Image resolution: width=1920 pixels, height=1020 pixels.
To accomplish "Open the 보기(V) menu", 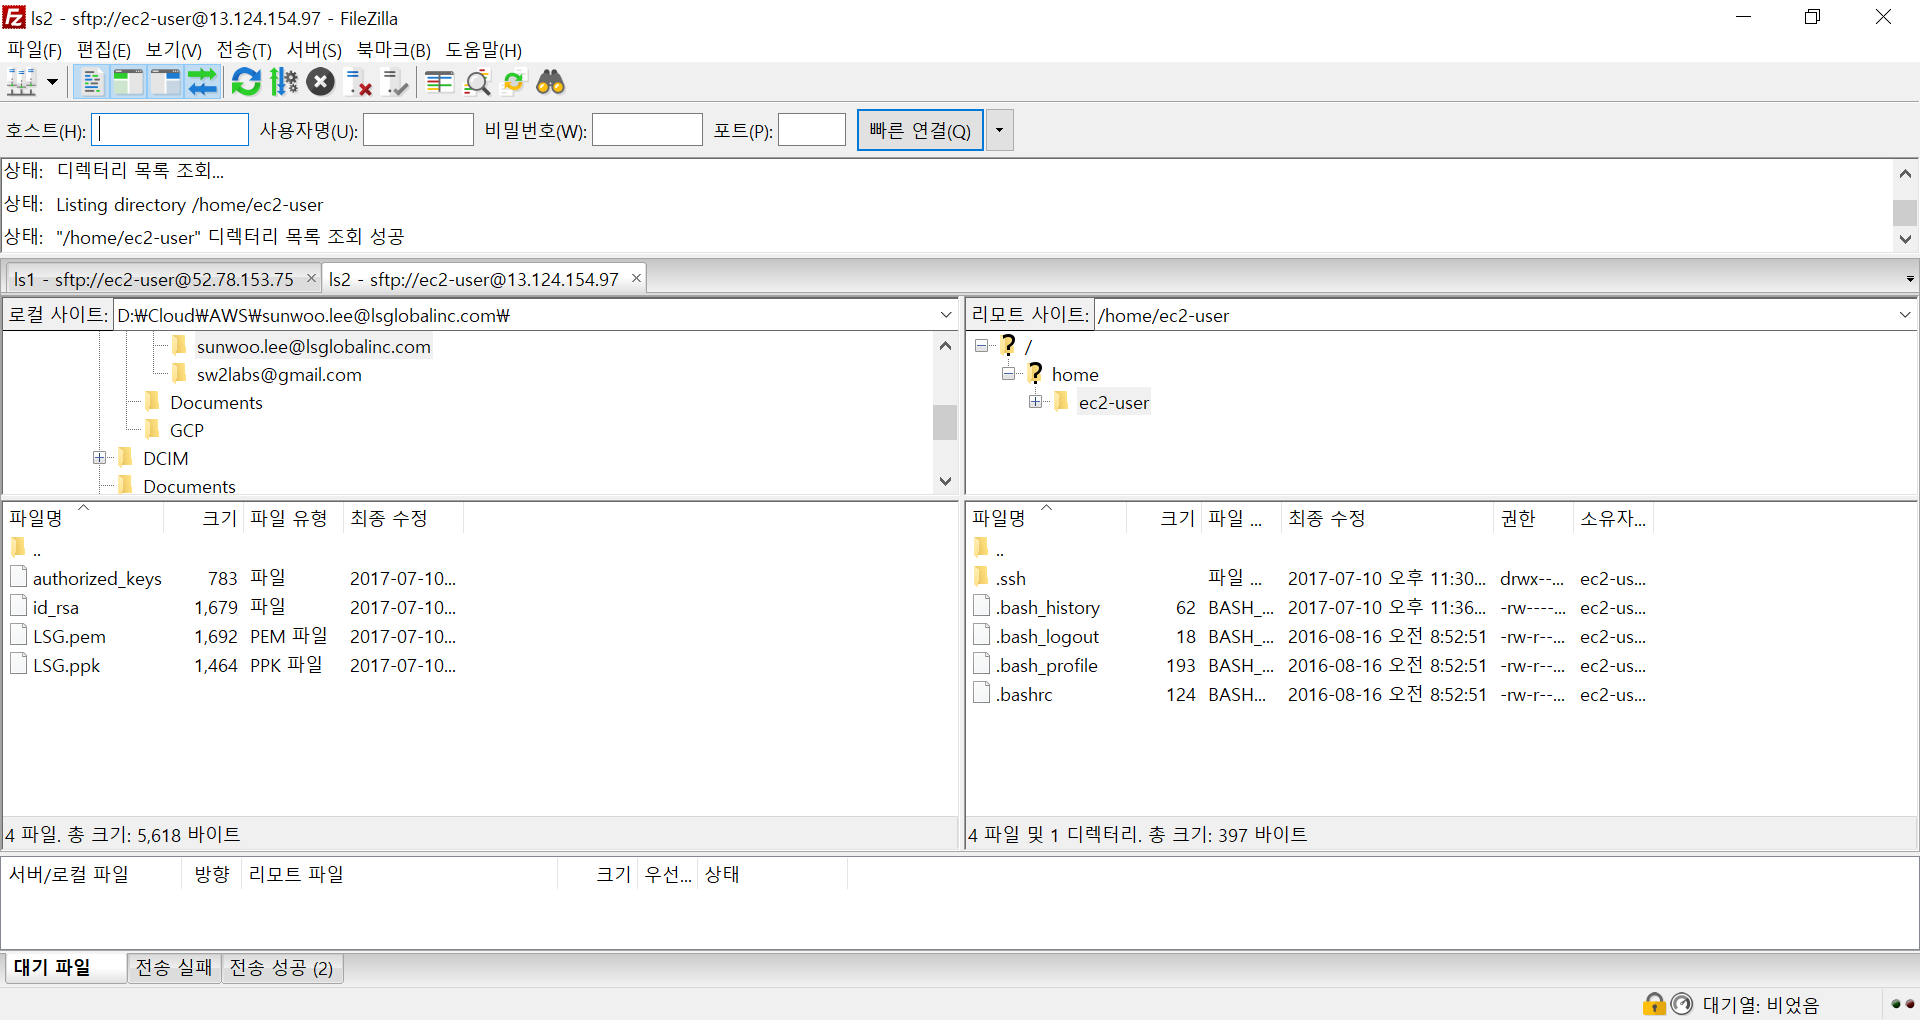I will coord(174,50).
